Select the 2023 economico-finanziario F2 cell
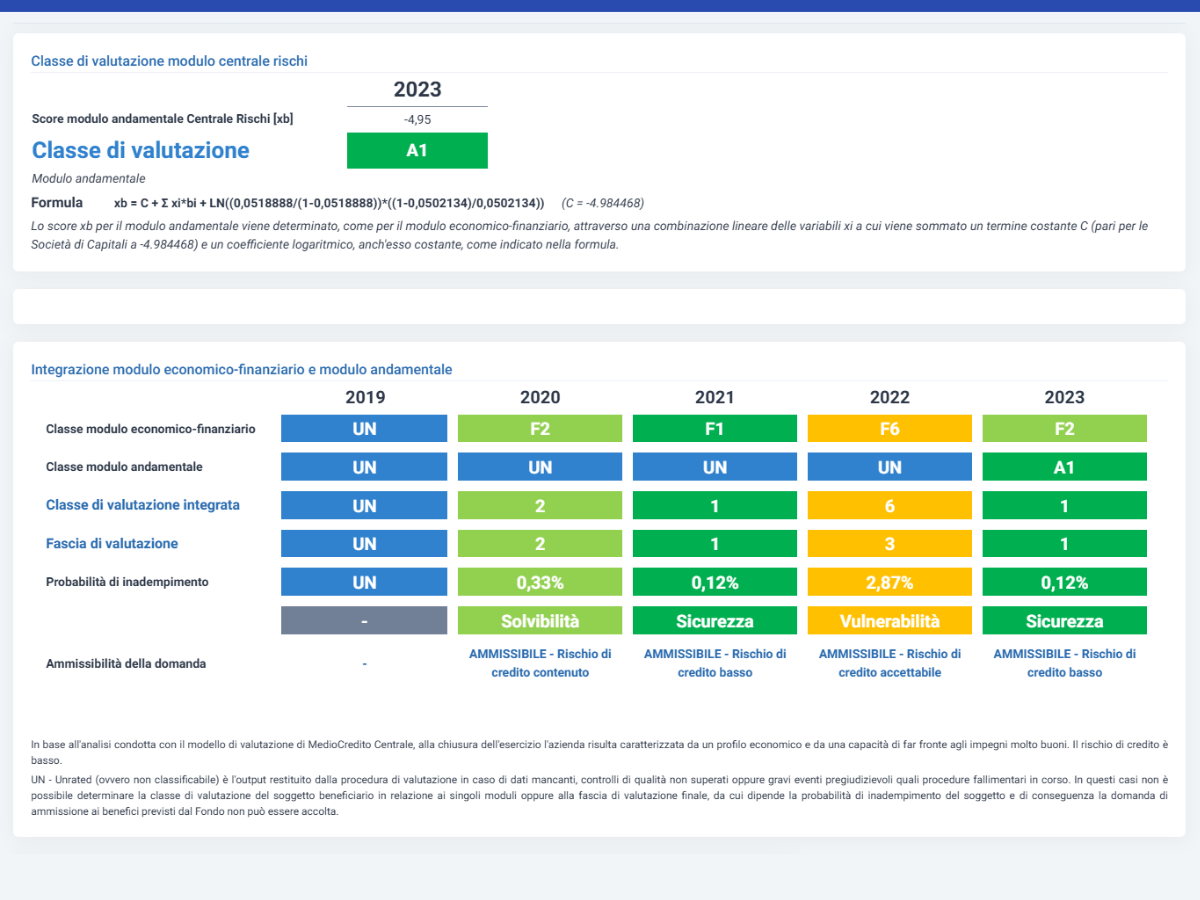This screenshot has height=900, width=1200. click(x=1065, y=429)
